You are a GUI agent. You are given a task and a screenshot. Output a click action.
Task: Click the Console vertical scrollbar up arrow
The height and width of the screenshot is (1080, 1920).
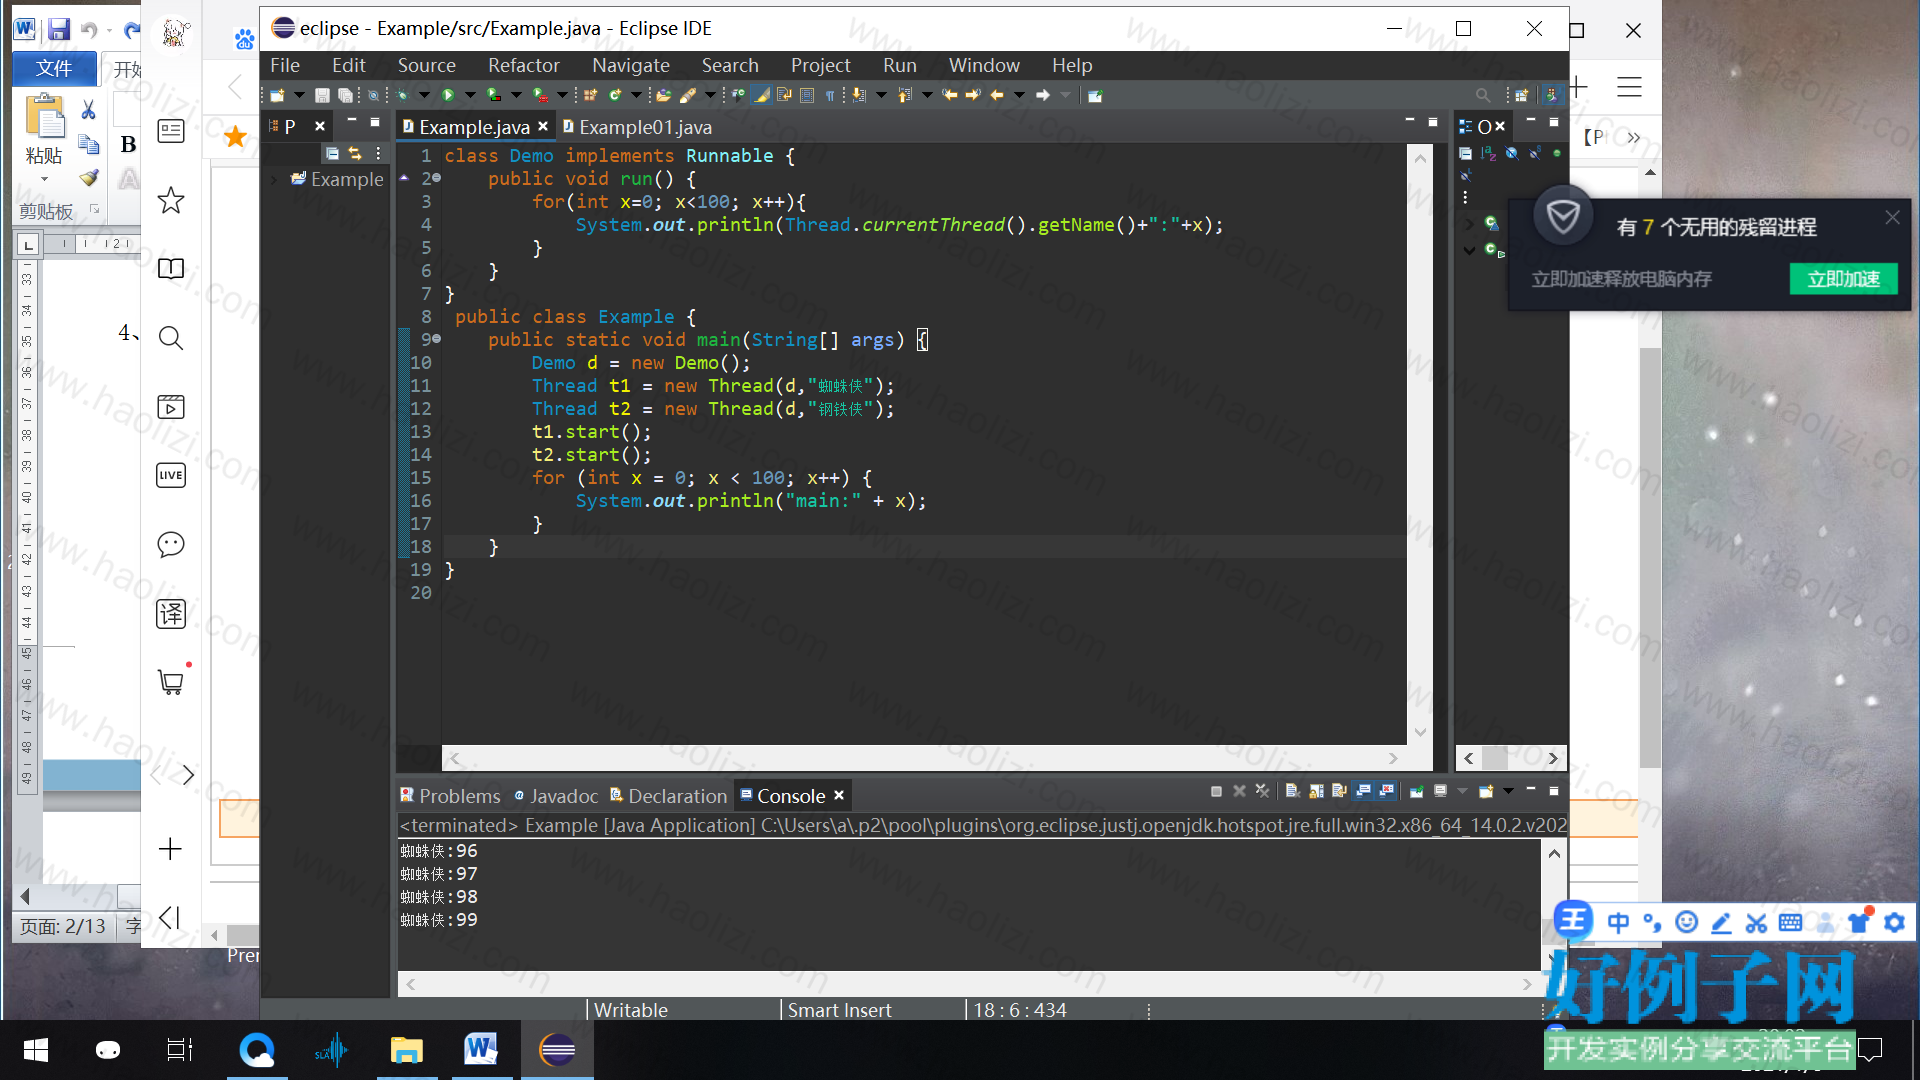pyautogui.click(x=1554, y=853)
